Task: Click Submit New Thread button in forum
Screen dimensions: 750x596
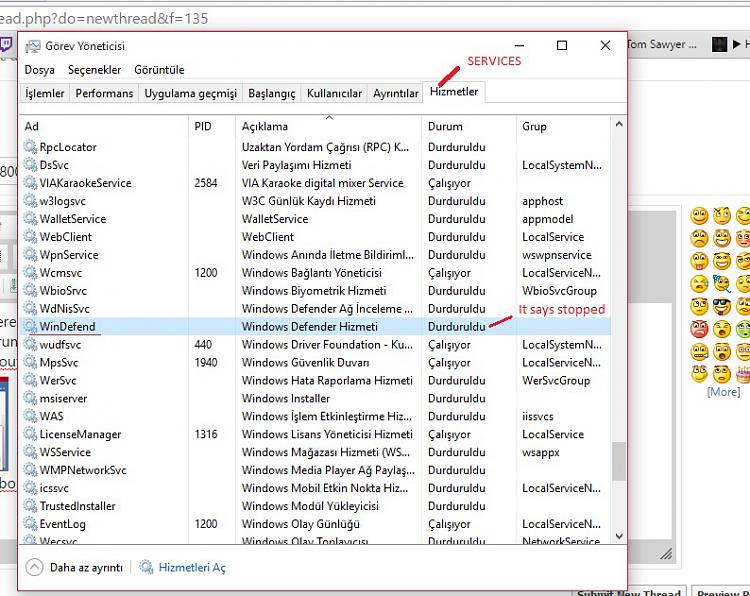Action: (x=629, y=591)
